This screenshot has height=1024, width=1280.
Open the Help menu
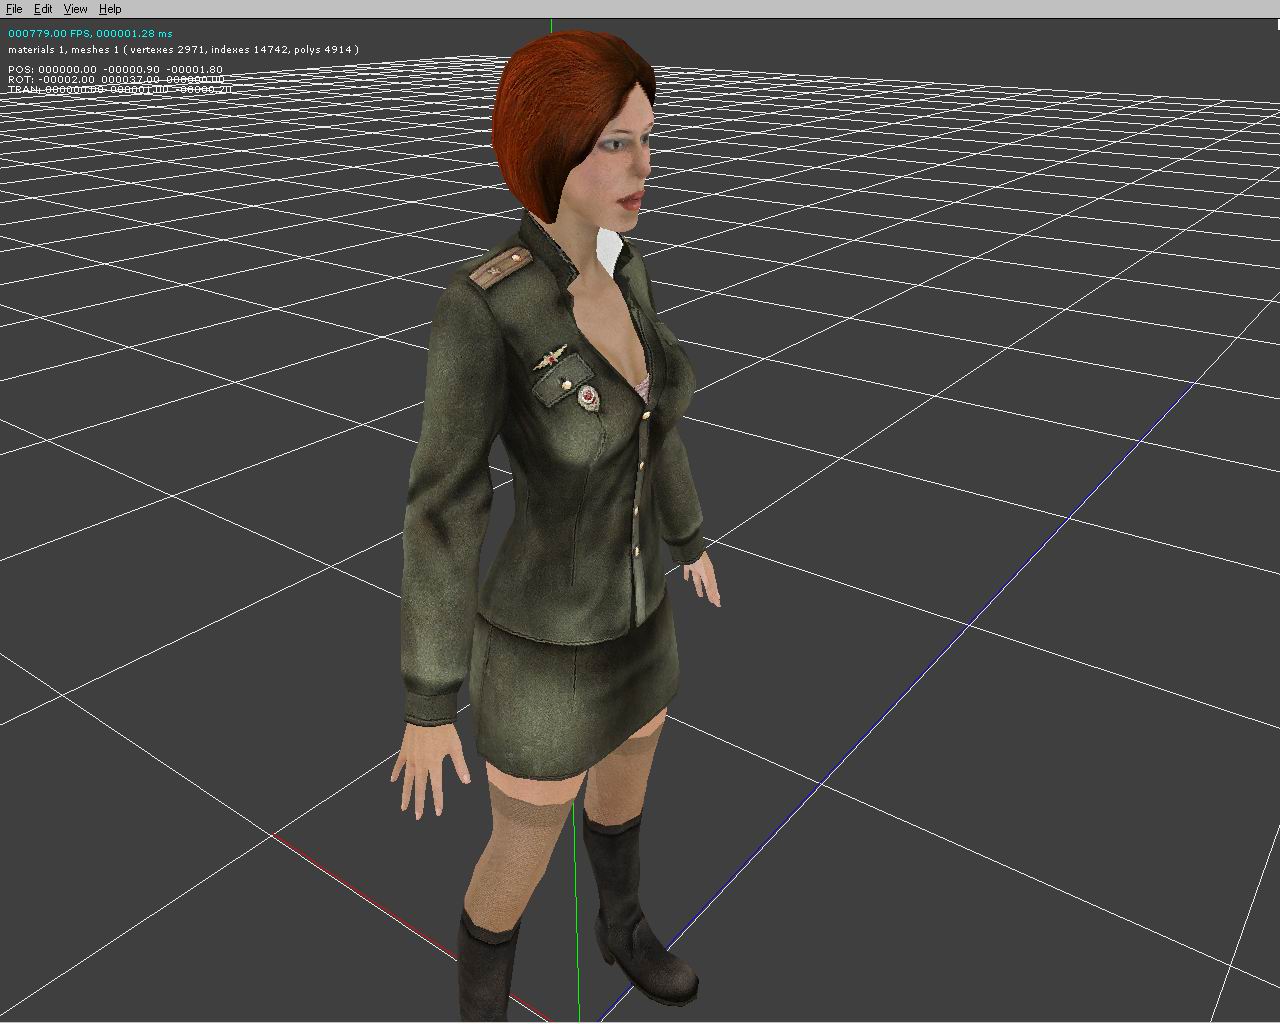[x=110, y=9]
